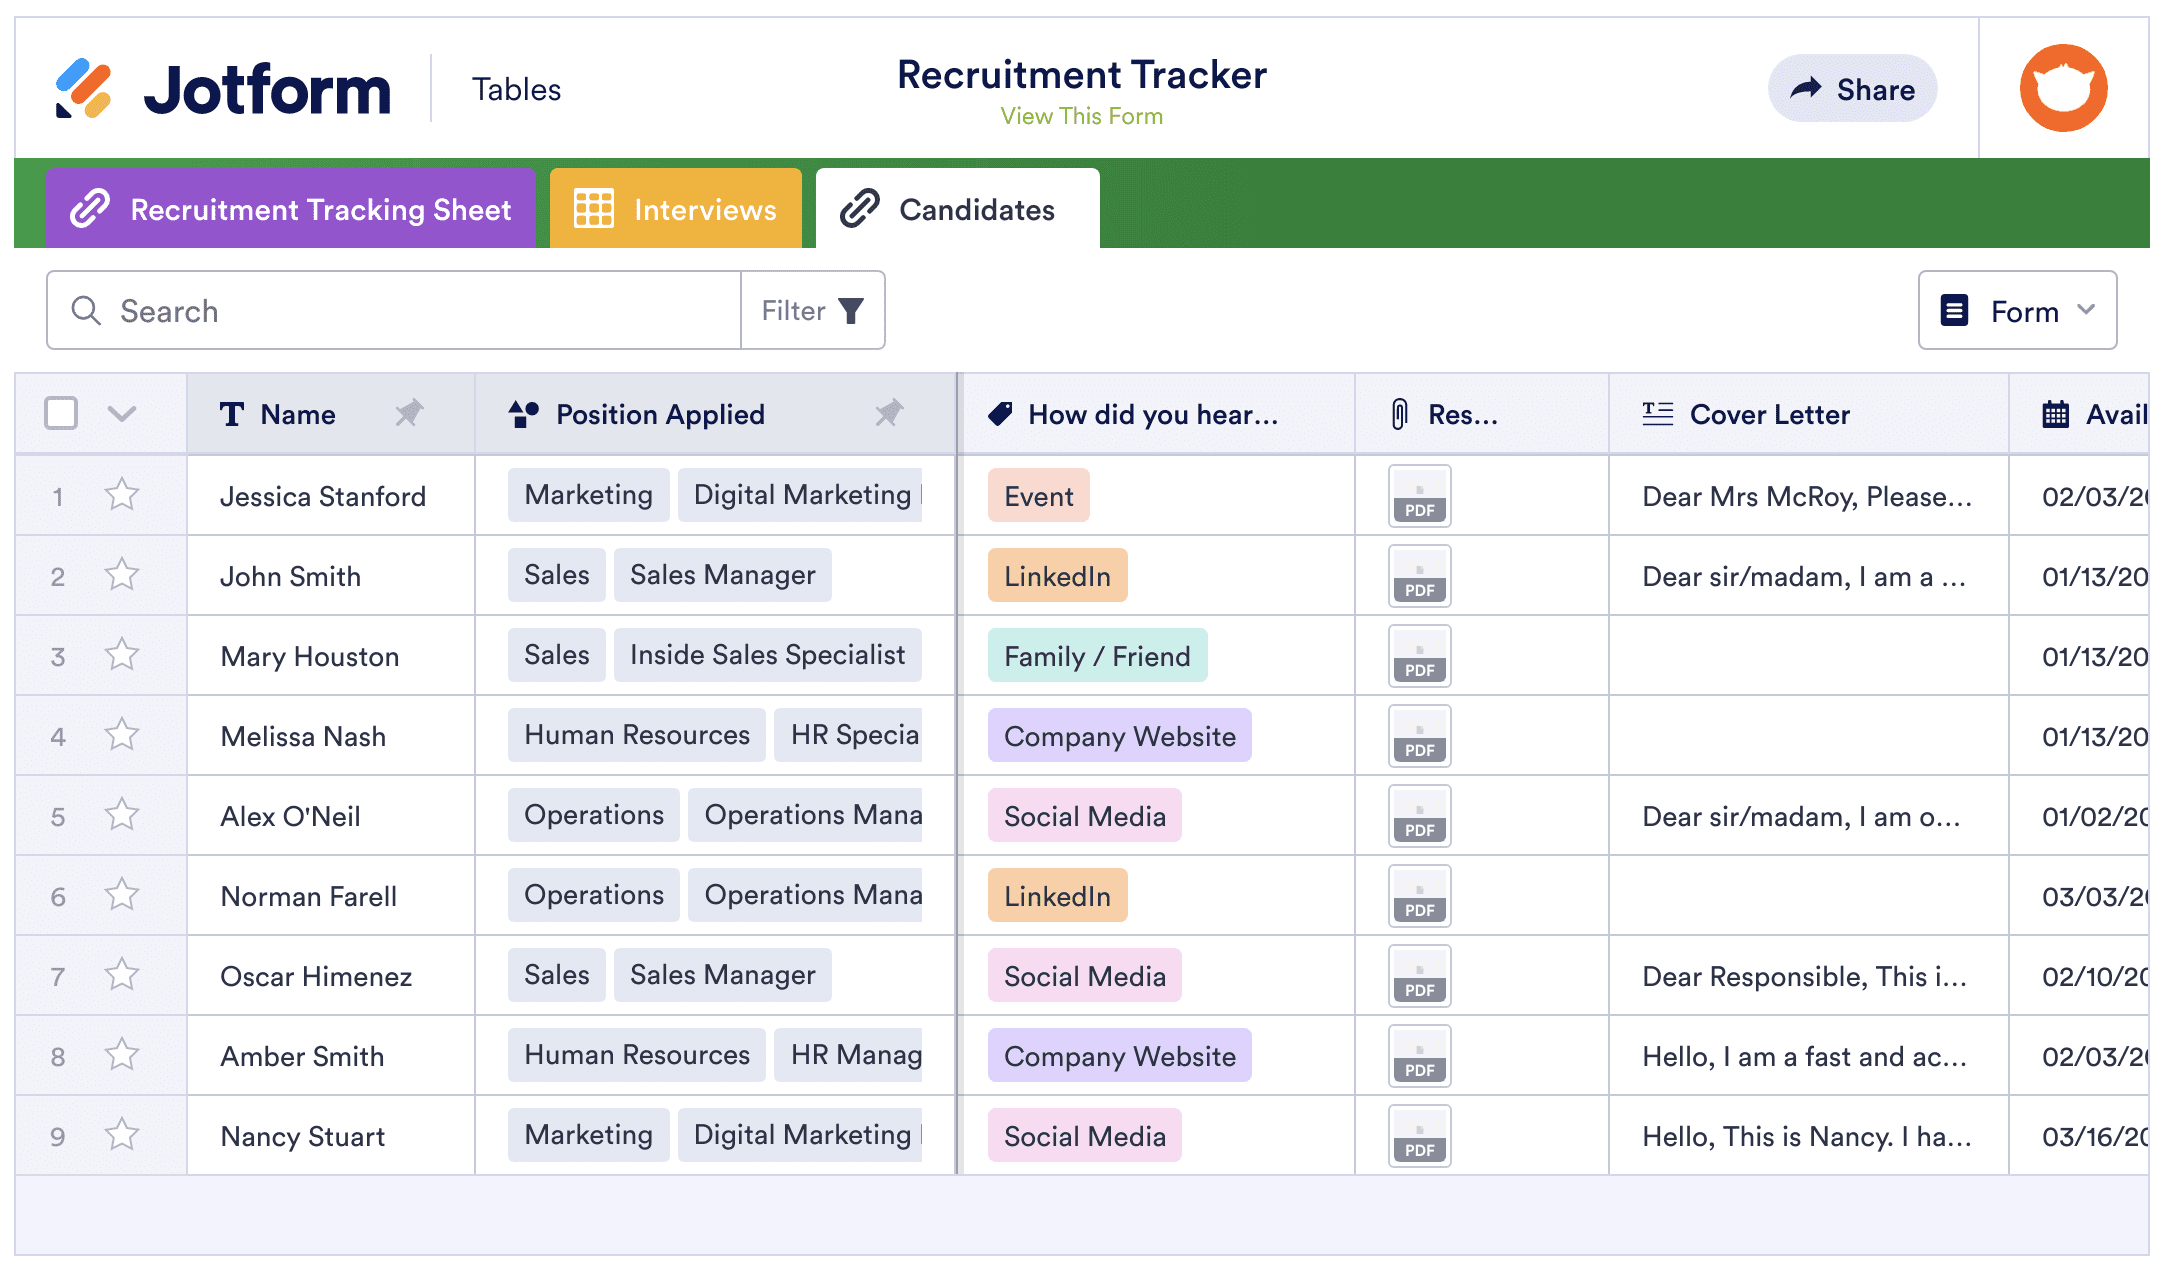Tick the select-all rows checkbox
Viewport: 2164px width, 1268px height.
click(x=61, y=413)
